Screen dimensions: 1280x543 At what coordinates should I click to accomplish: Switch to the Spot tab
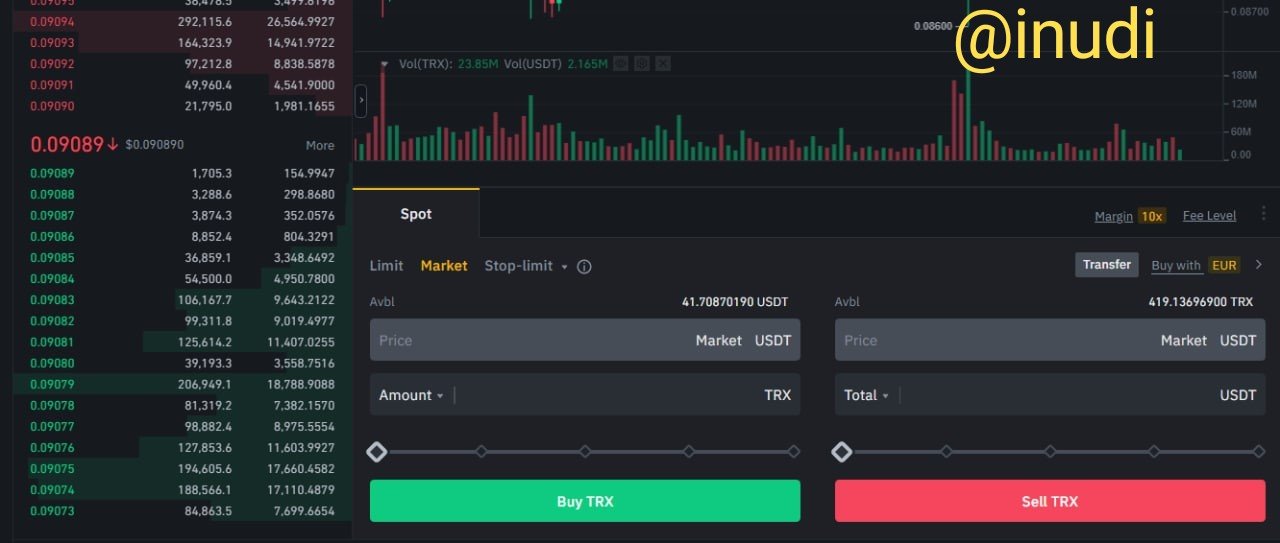tap(416, 214)
